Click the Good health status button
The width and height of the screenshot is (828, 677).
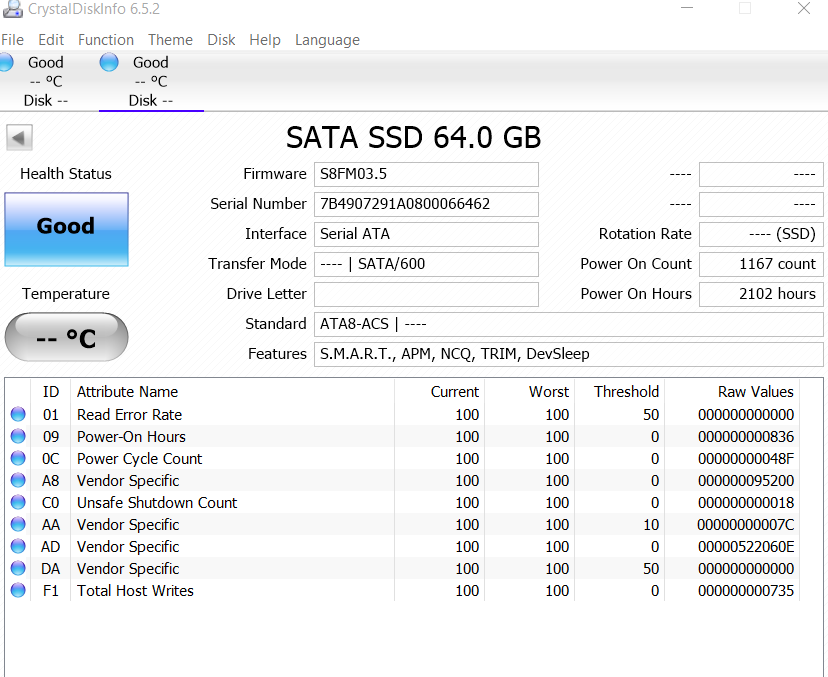tap(67, 229)
